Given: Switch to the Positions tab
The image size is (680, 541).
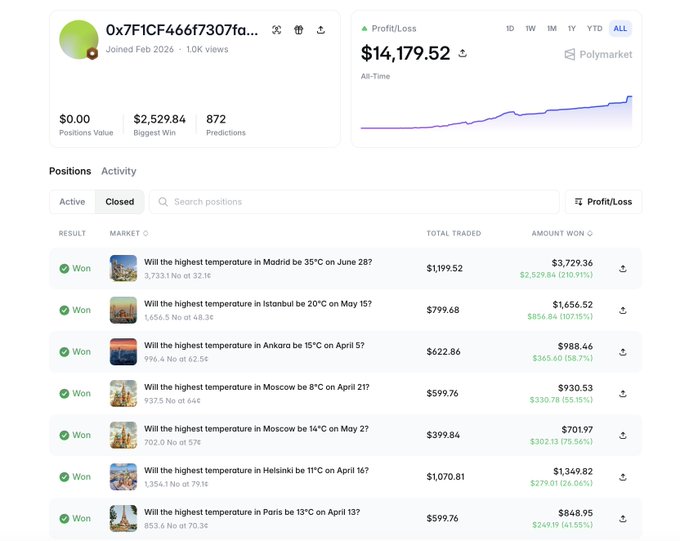Looking at the screenshot, I should [x=70, y=171].
